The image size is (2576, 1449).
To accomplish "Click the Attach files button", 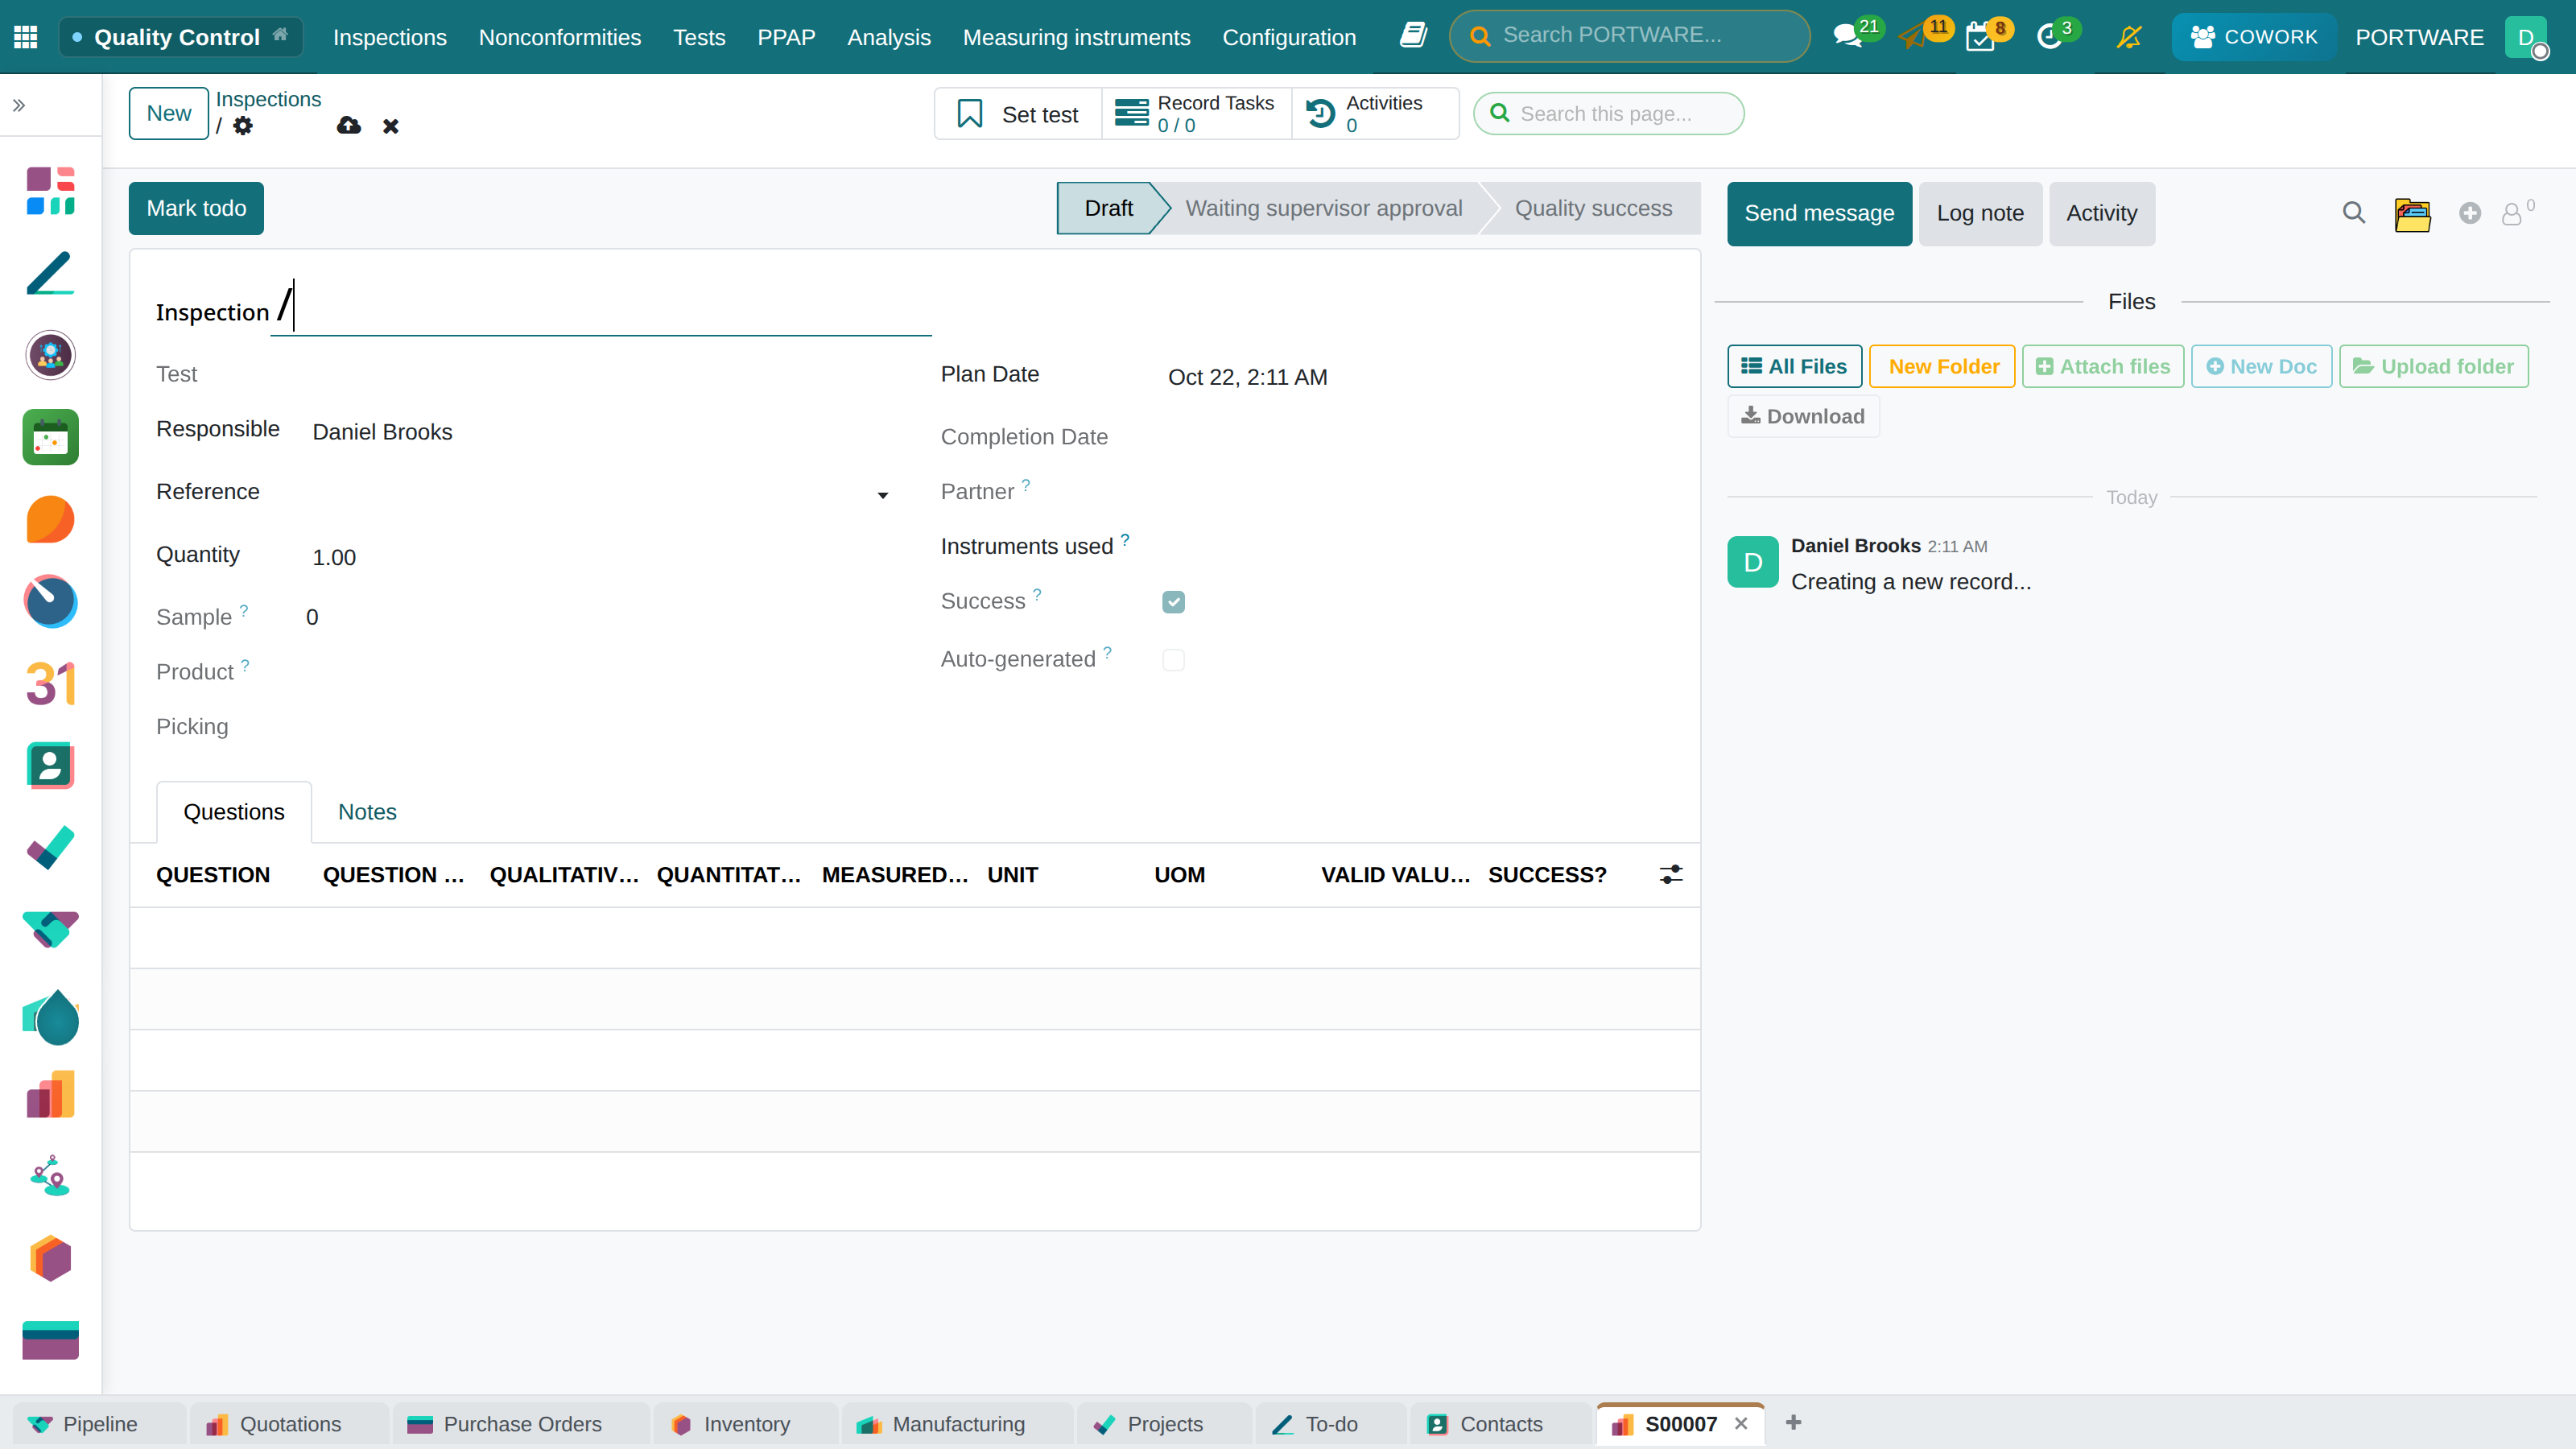I will pos(2103,366).
